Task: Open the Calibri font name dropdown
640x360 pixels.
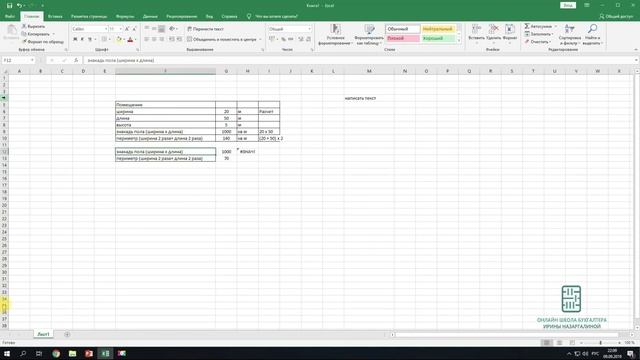Action: point(106,29)
